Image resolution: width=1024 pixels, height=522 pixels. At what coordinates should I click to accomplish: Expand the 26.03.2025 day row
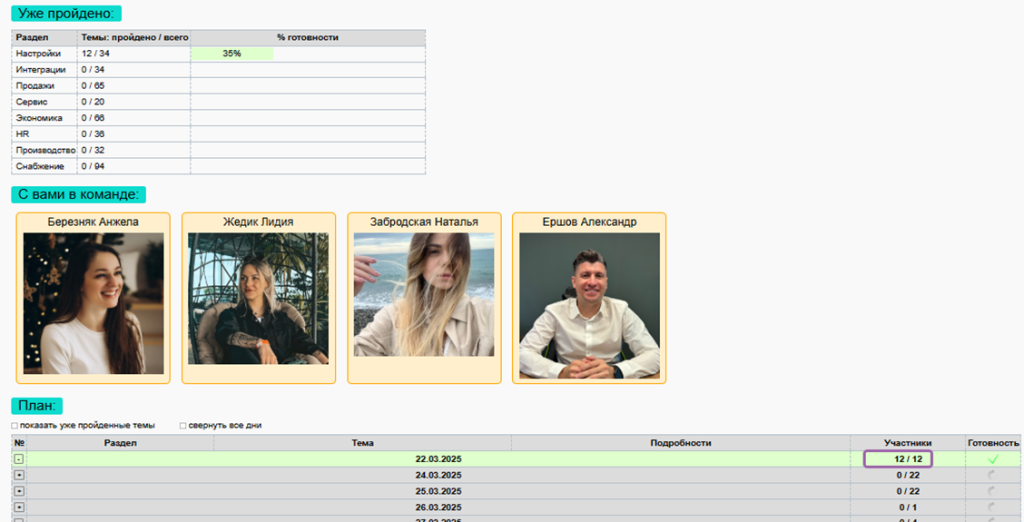click(19, 507)
